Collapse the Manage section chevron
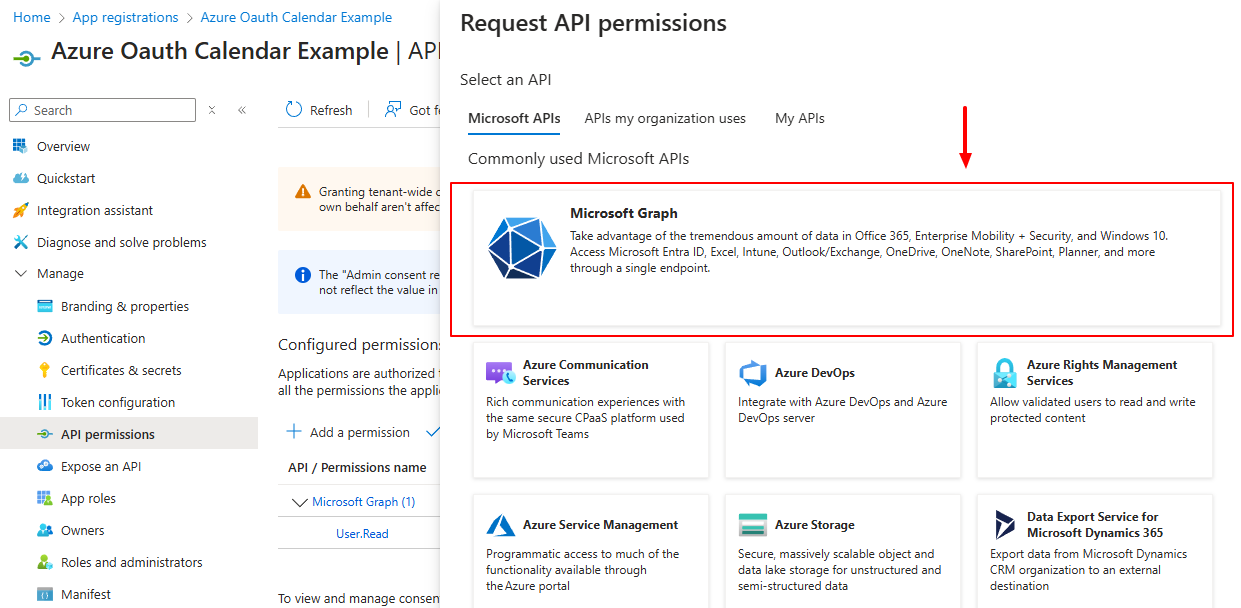The height and width of the screenshot is (608, 1241). coord(20,274)
